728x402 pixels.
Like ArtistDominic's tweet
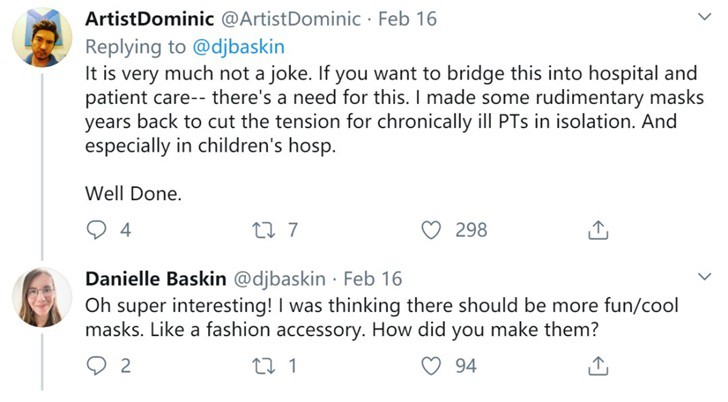click(431, 230)
